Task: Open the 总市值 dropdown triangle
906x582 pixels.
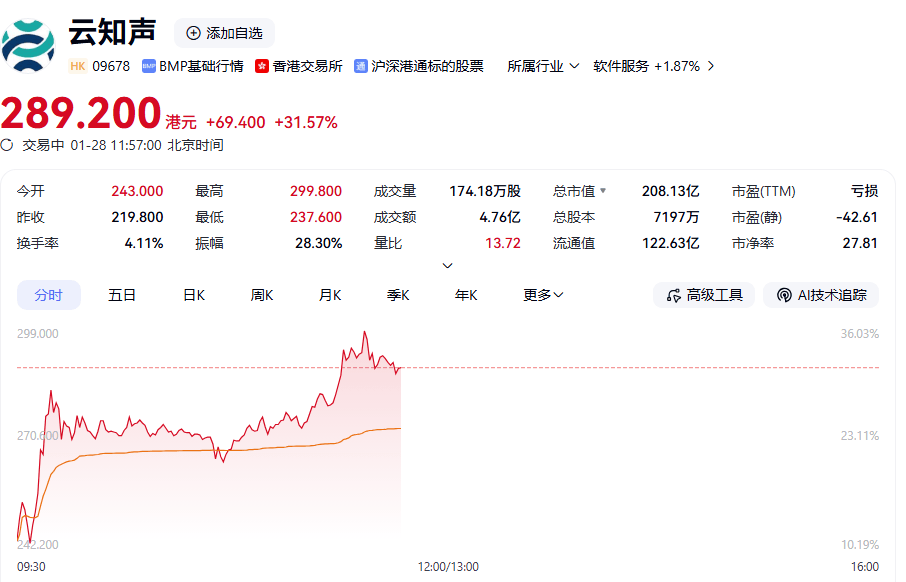Action: point(603,190)
